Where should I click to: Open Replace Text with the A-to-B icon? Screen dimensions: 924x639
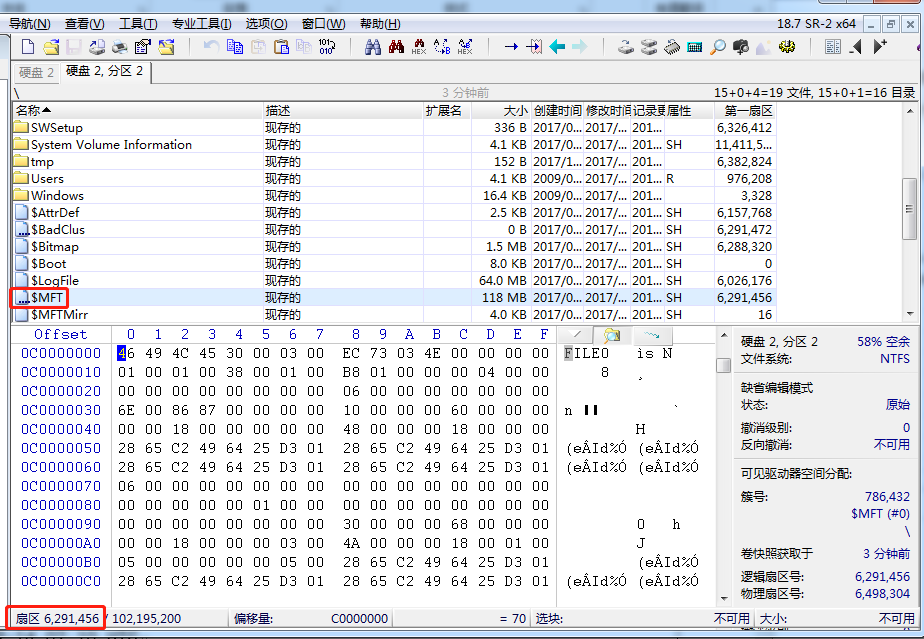[442, 47]
